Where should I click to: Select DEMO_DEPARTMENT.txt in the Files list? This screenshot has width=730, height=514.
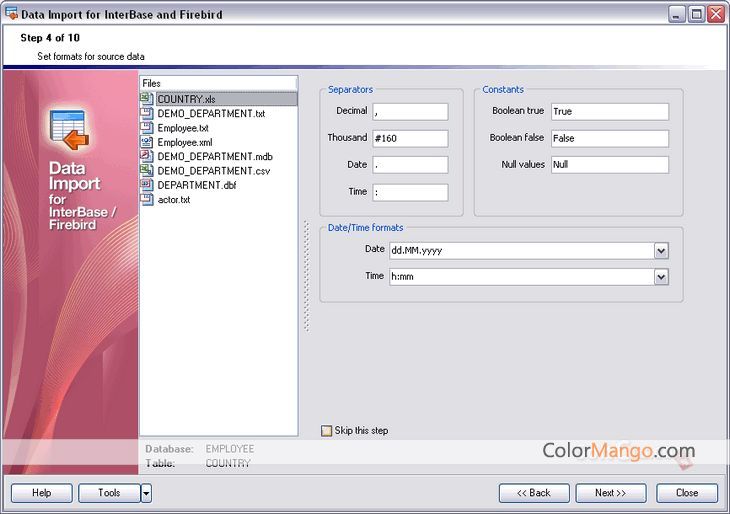(211, 114)
